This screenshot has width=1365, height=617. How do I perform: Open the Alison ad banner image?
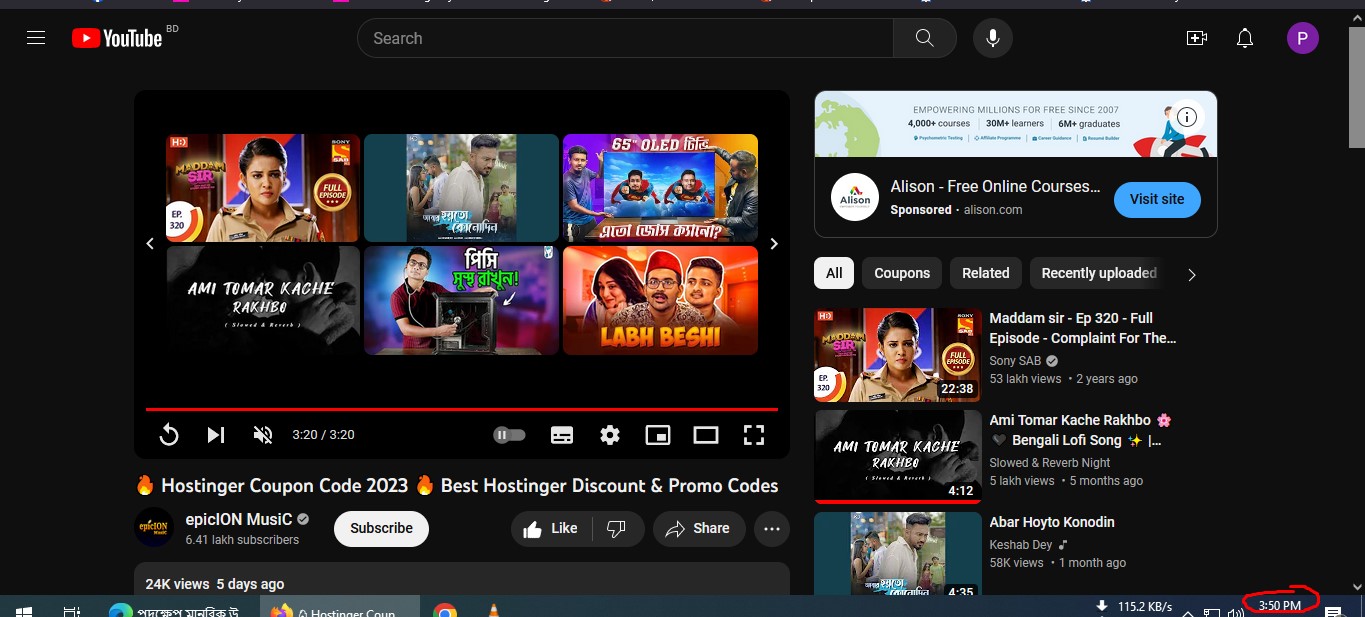pos(1015,124)
